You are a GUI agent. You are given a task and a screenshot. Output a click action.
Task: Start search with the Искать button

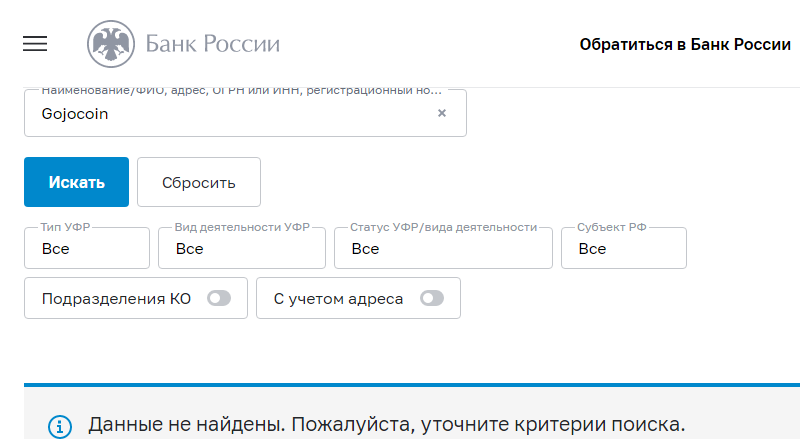pos(77,182)
